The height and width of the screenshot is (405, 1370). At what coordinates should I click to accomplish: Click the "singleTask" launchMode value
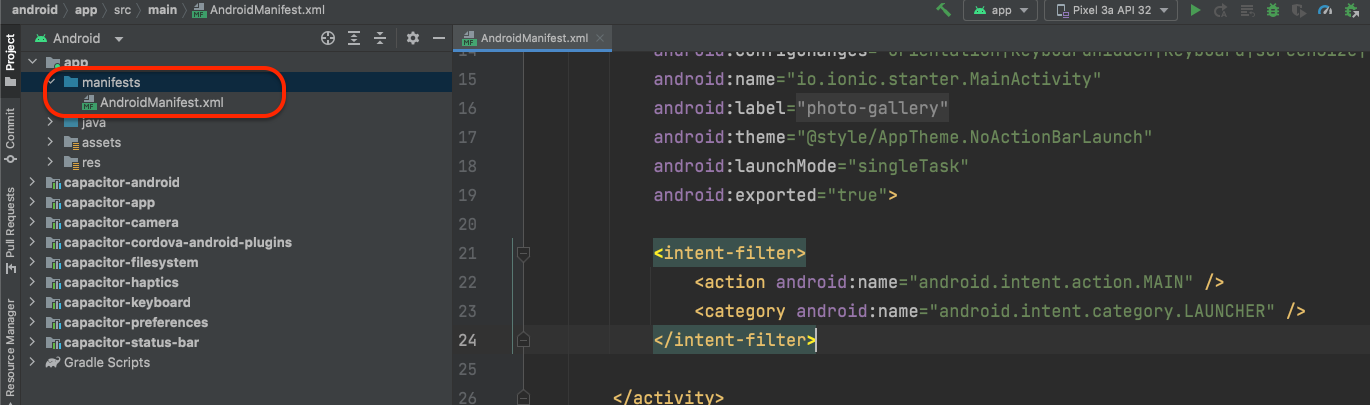pos(910,166)
